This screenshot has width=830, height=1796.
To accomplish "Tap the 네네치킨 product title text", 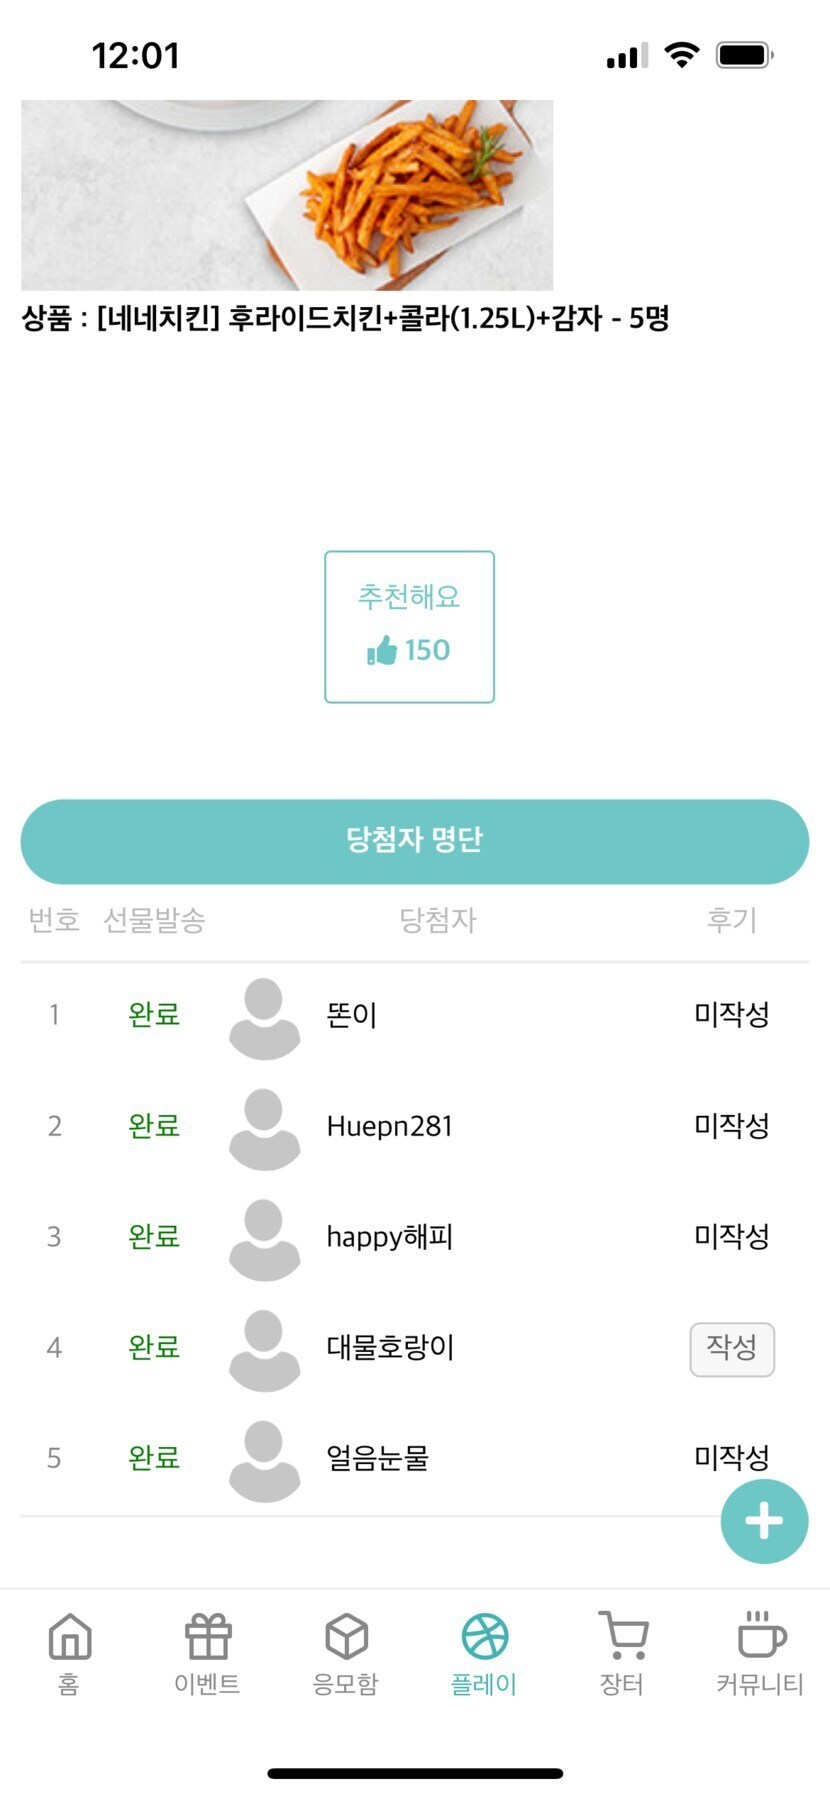I will coord(345,319).
